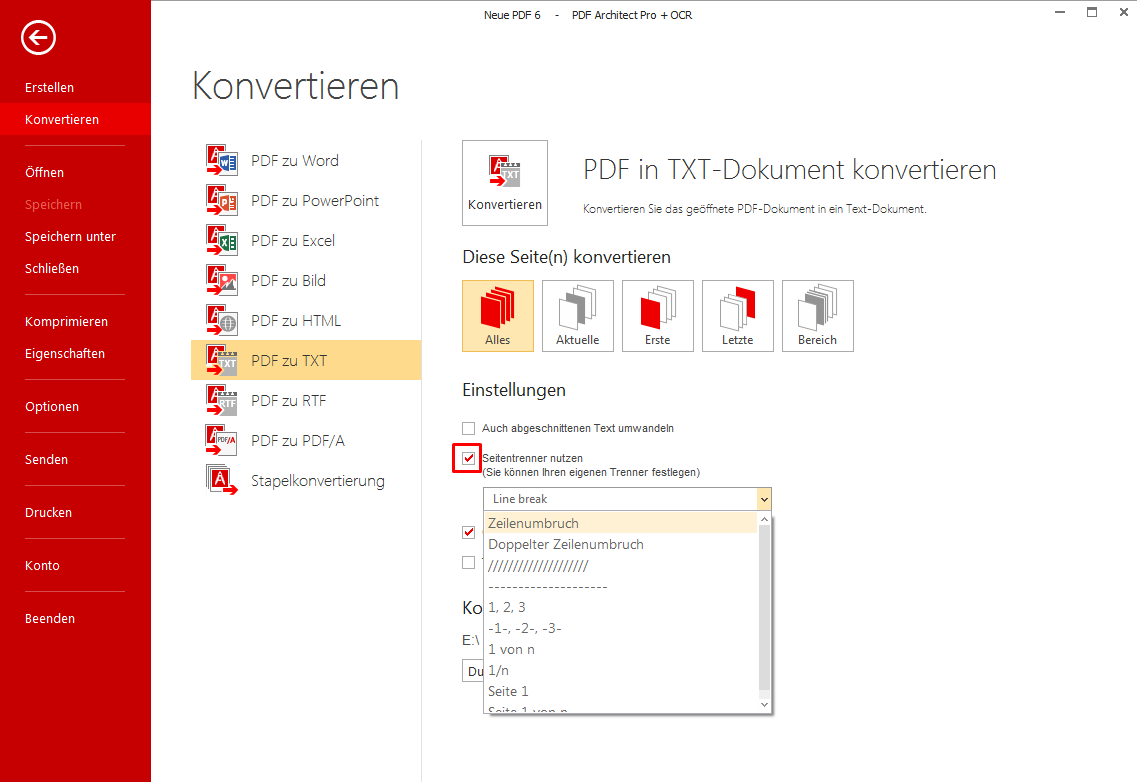Select the PDF zu Word label

click(x=294, y=160)
